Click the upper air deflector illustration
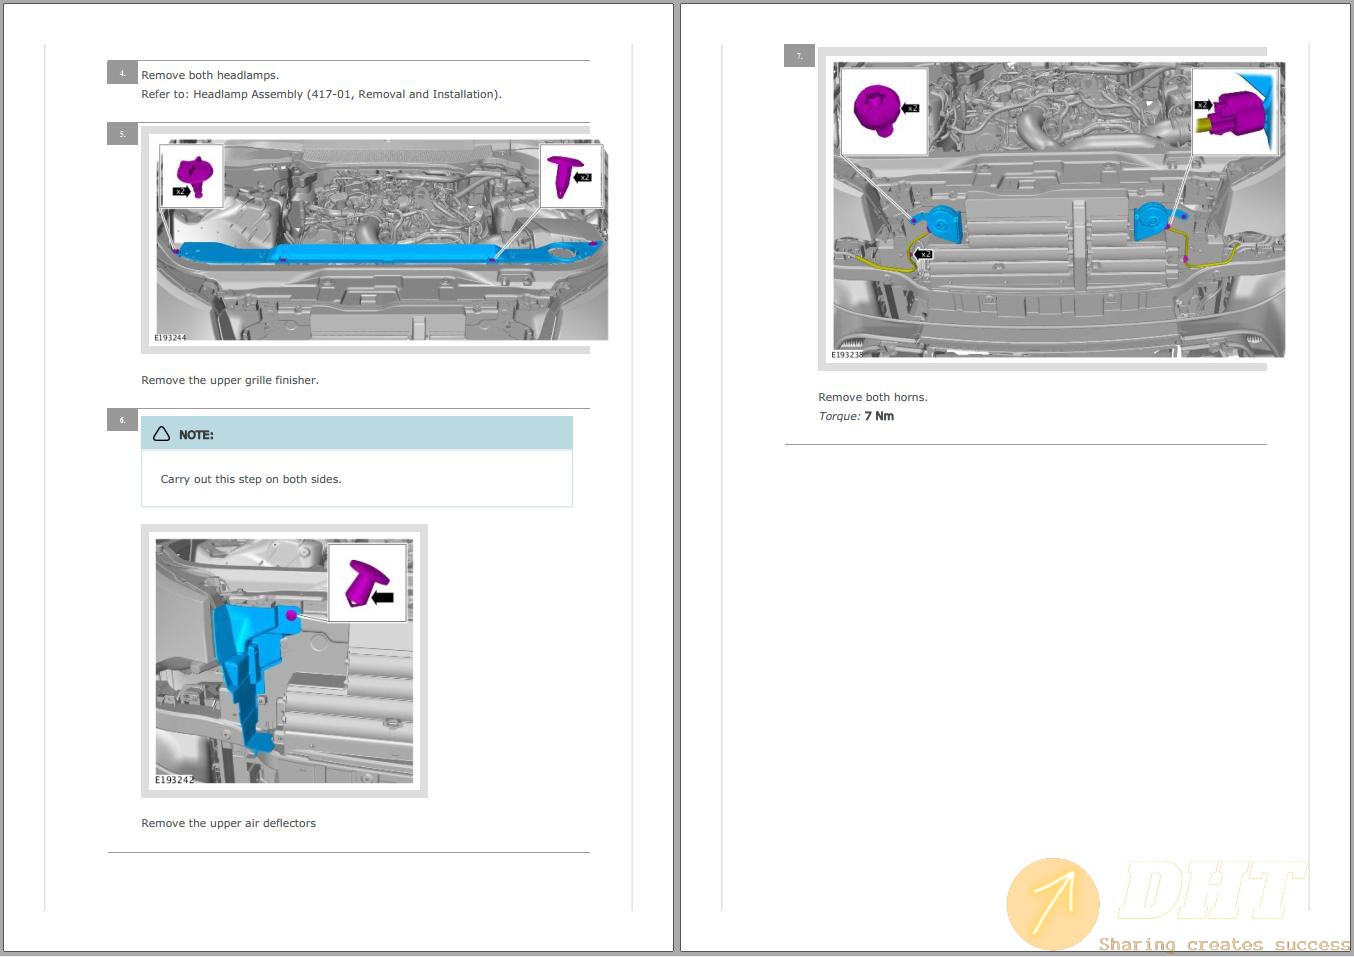 click(x=284, y=661)
